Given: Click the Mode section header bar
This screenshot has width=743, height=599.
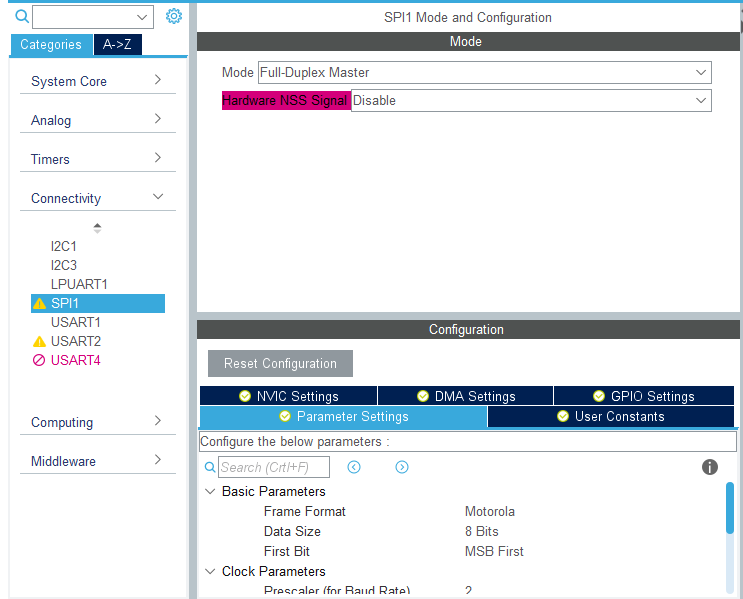Looking at the screenshot, I should pos(468,42).
